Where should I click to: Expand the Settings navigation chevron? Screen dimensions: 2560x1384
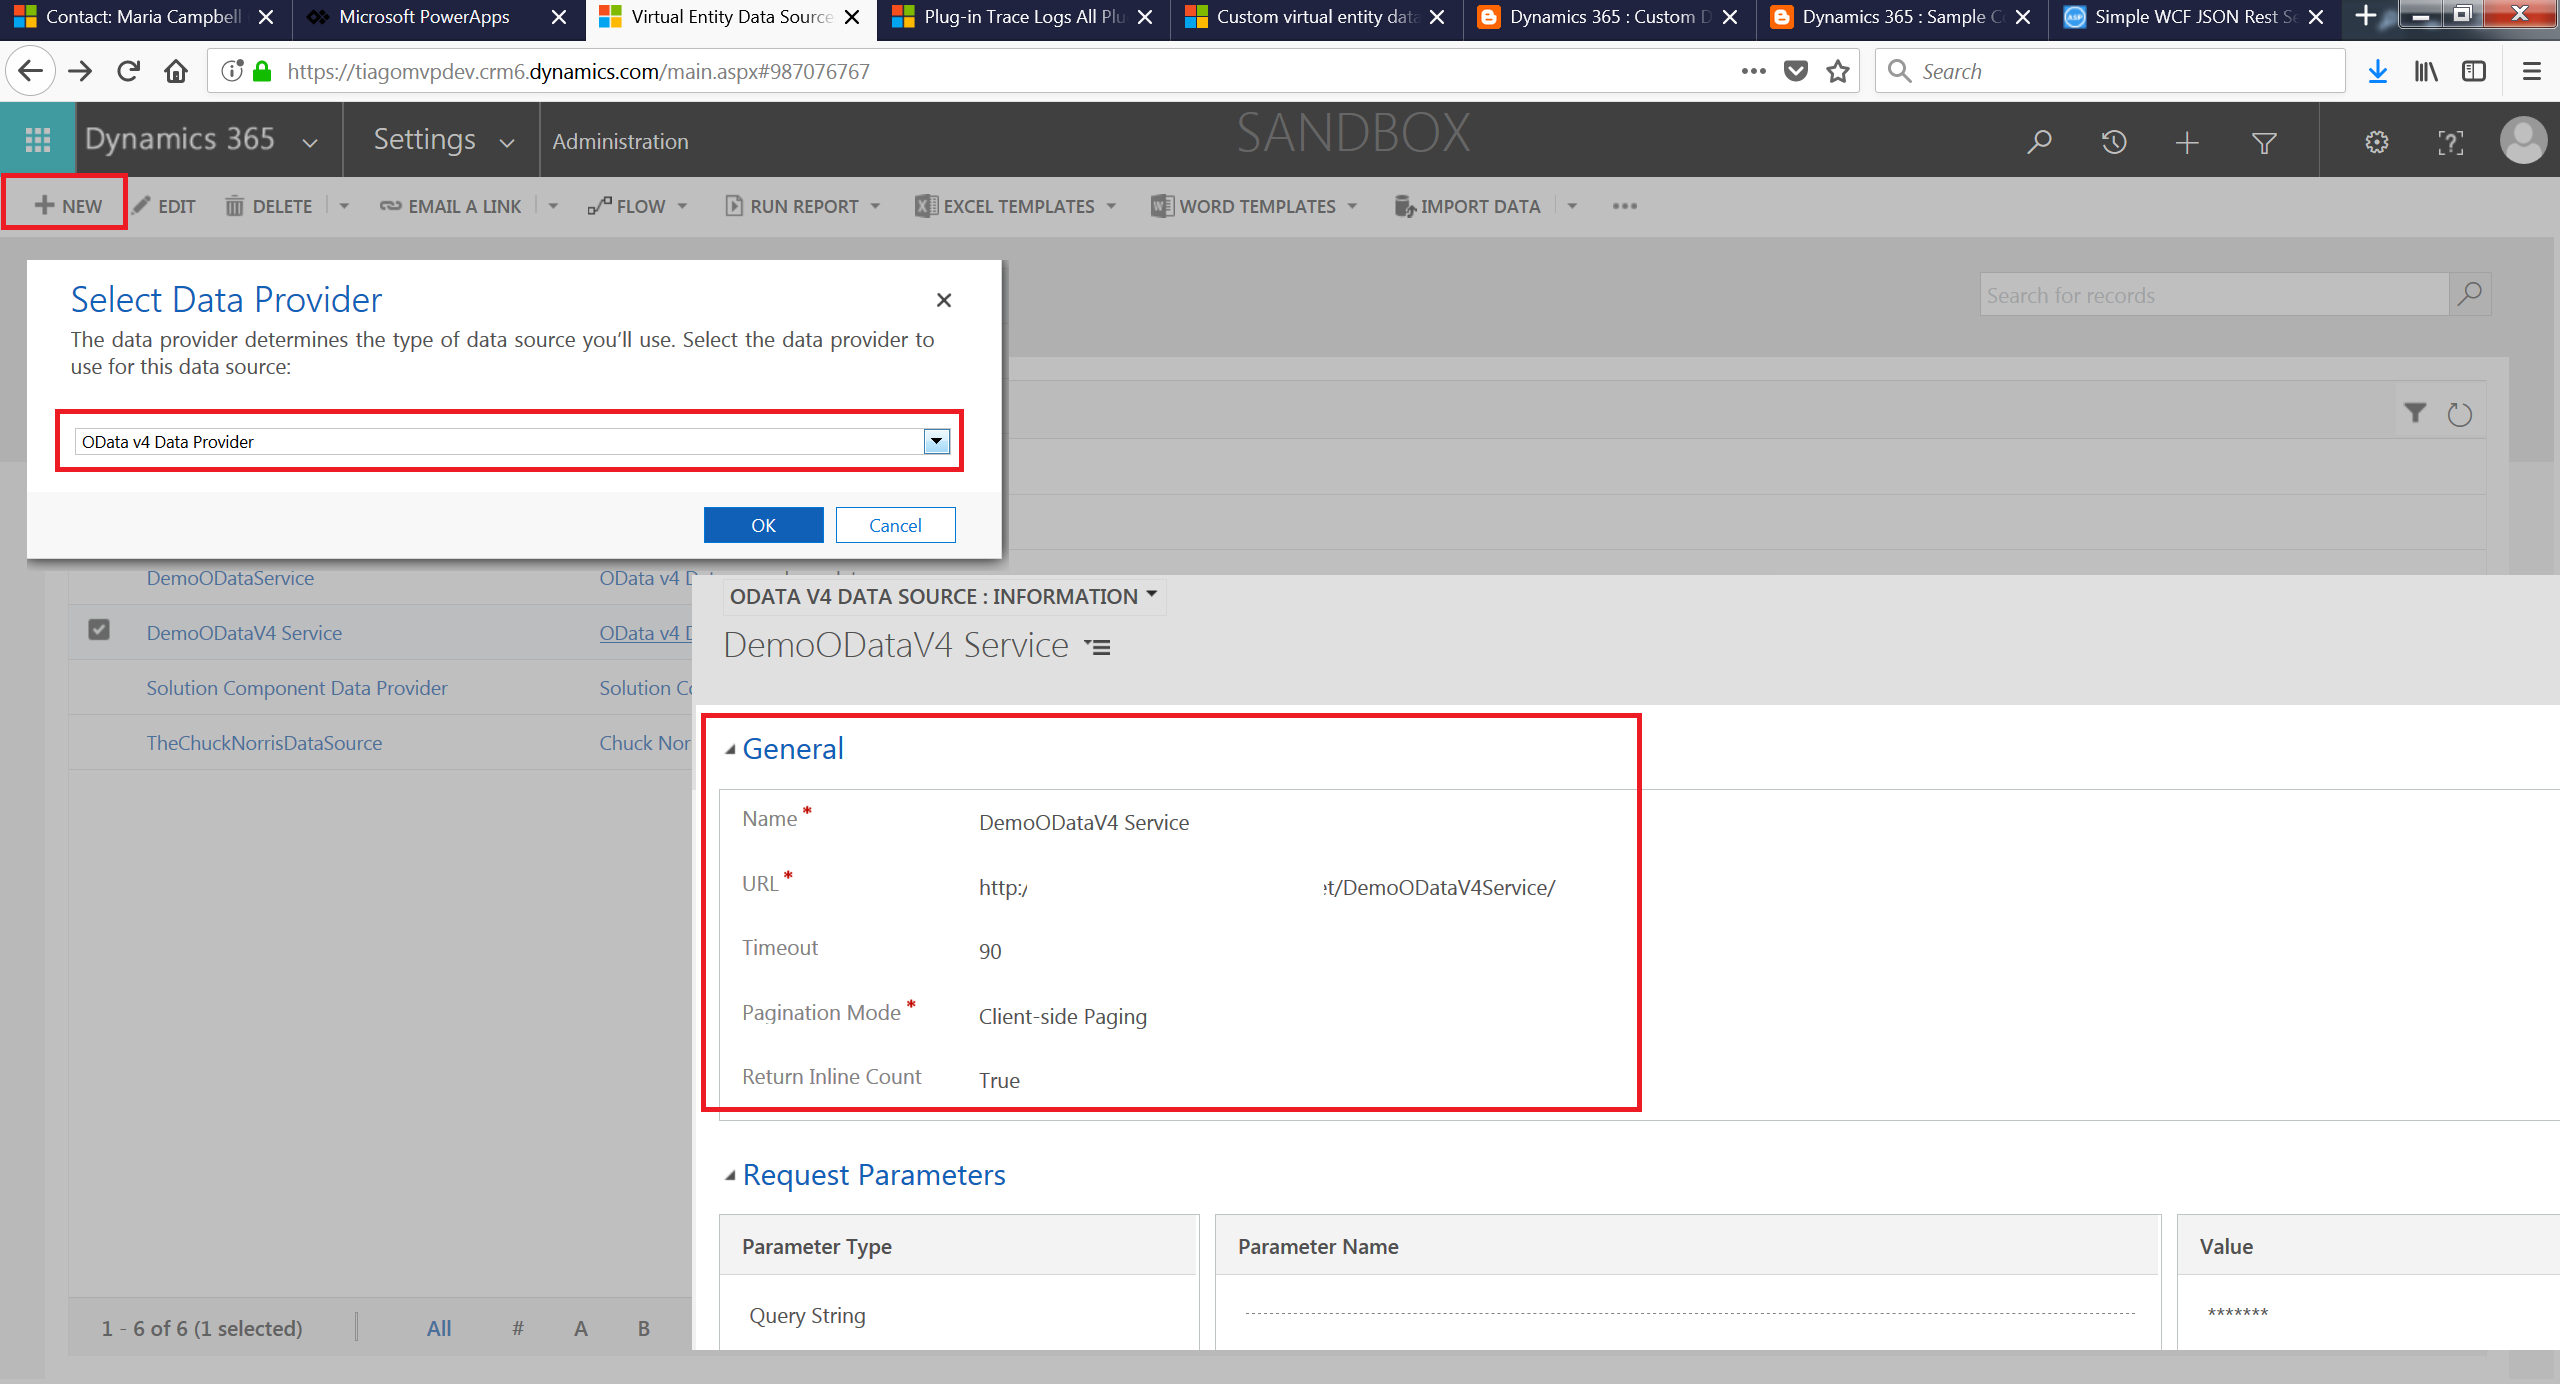click(507, 143)
